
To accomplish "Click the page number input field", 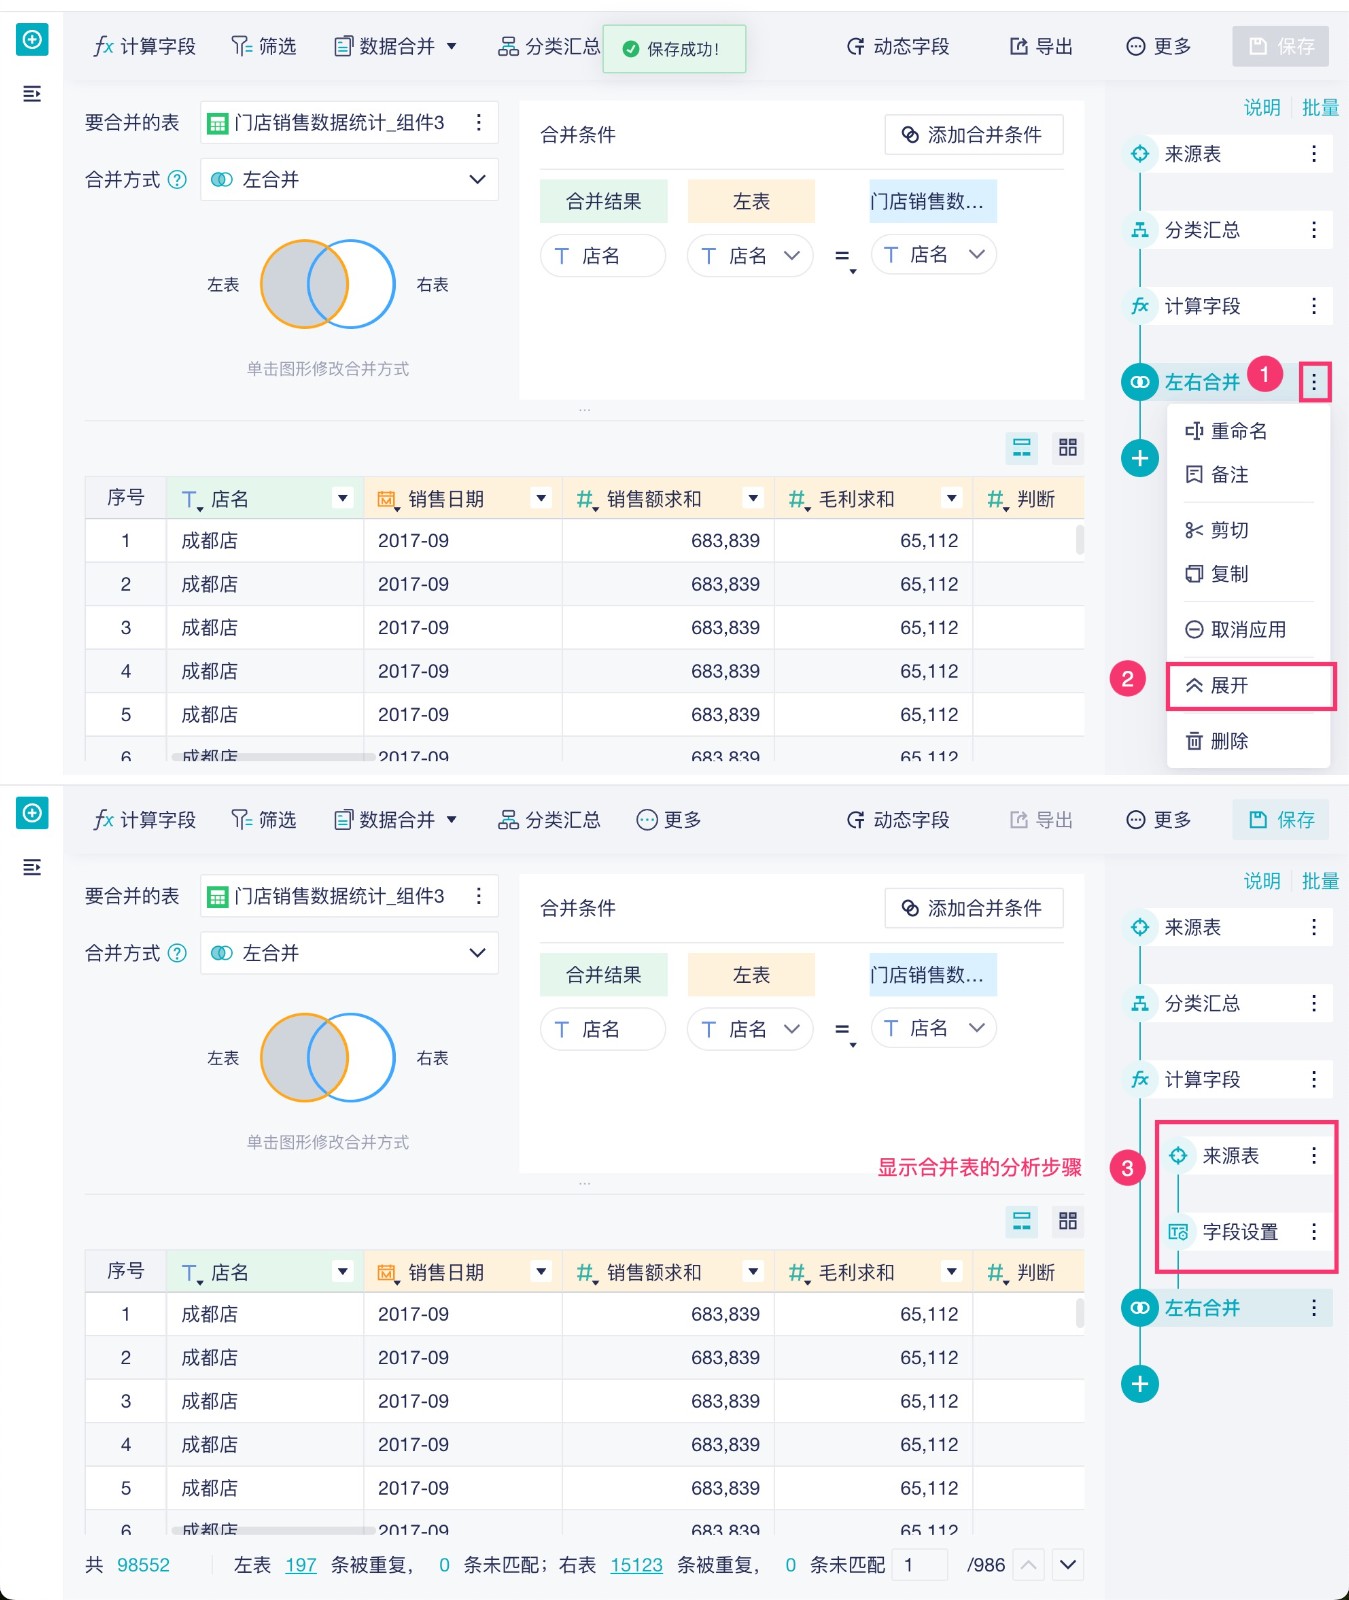I will tap(919, 1565).
